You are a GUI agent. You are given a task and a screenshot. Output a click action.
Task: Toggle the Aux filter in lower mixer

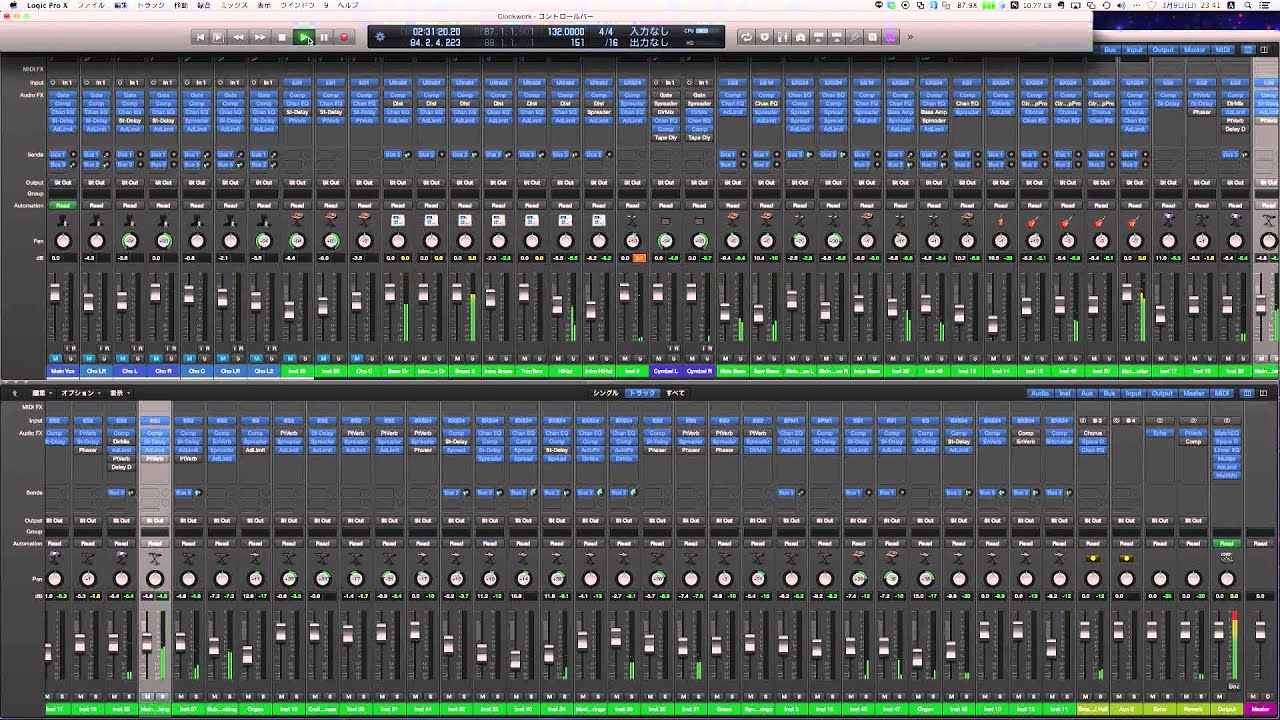pyautogui.click(x=1089, y=393)
